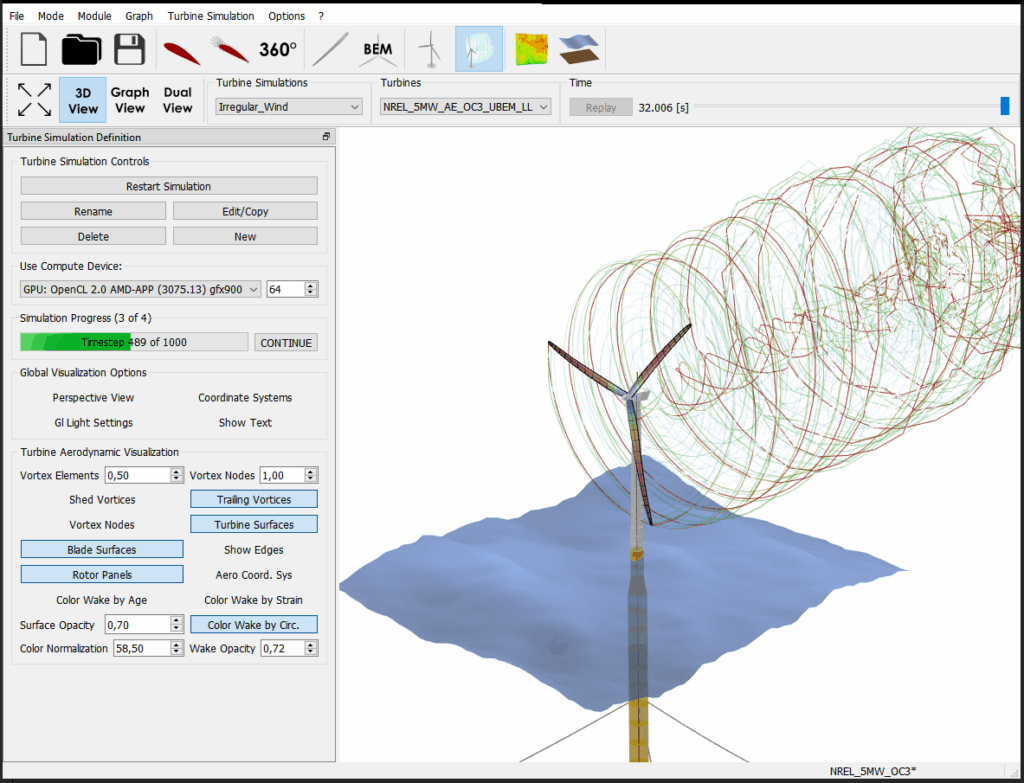Screen dimensions: 1024x783
Task: Toggle Blade Surfaces visibility
Action: pyautogui.click(x=102, y=549)
